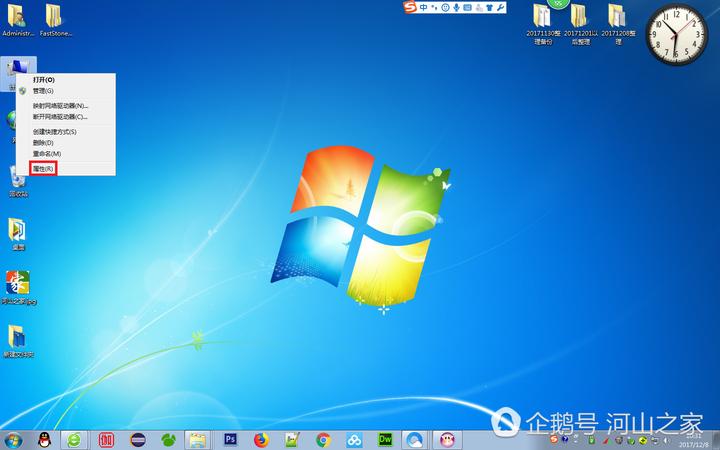Open the dark round striped taskbar icon
720x450 pixels.
point(138,440)
